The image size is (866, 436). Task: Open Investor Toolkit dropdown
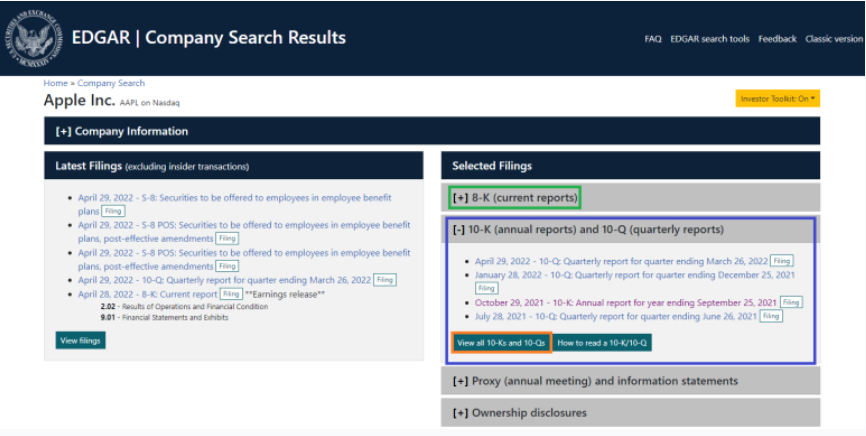(778, 98)
